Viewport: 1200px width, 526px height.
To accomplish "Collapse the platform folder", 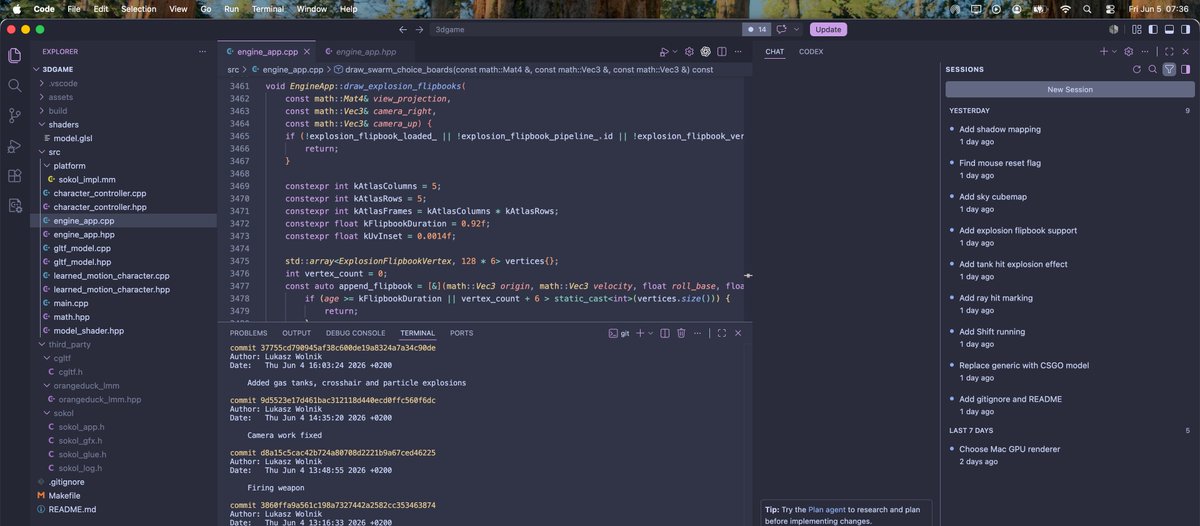I will 68,165.
